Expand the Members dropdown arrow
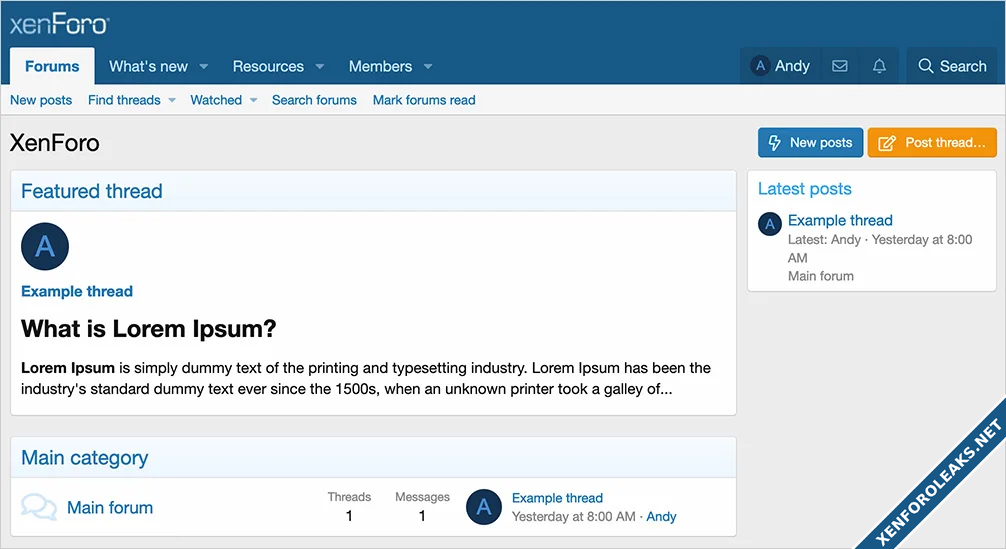Viewport: 1006px width, 549px height. pyautogui.click(x=428, y=67)
